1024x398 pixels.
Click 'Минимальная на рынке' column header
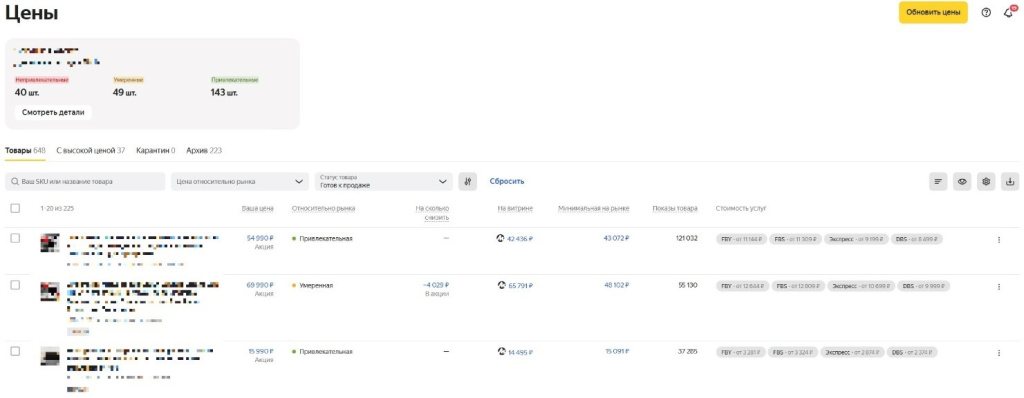point(594,208)
